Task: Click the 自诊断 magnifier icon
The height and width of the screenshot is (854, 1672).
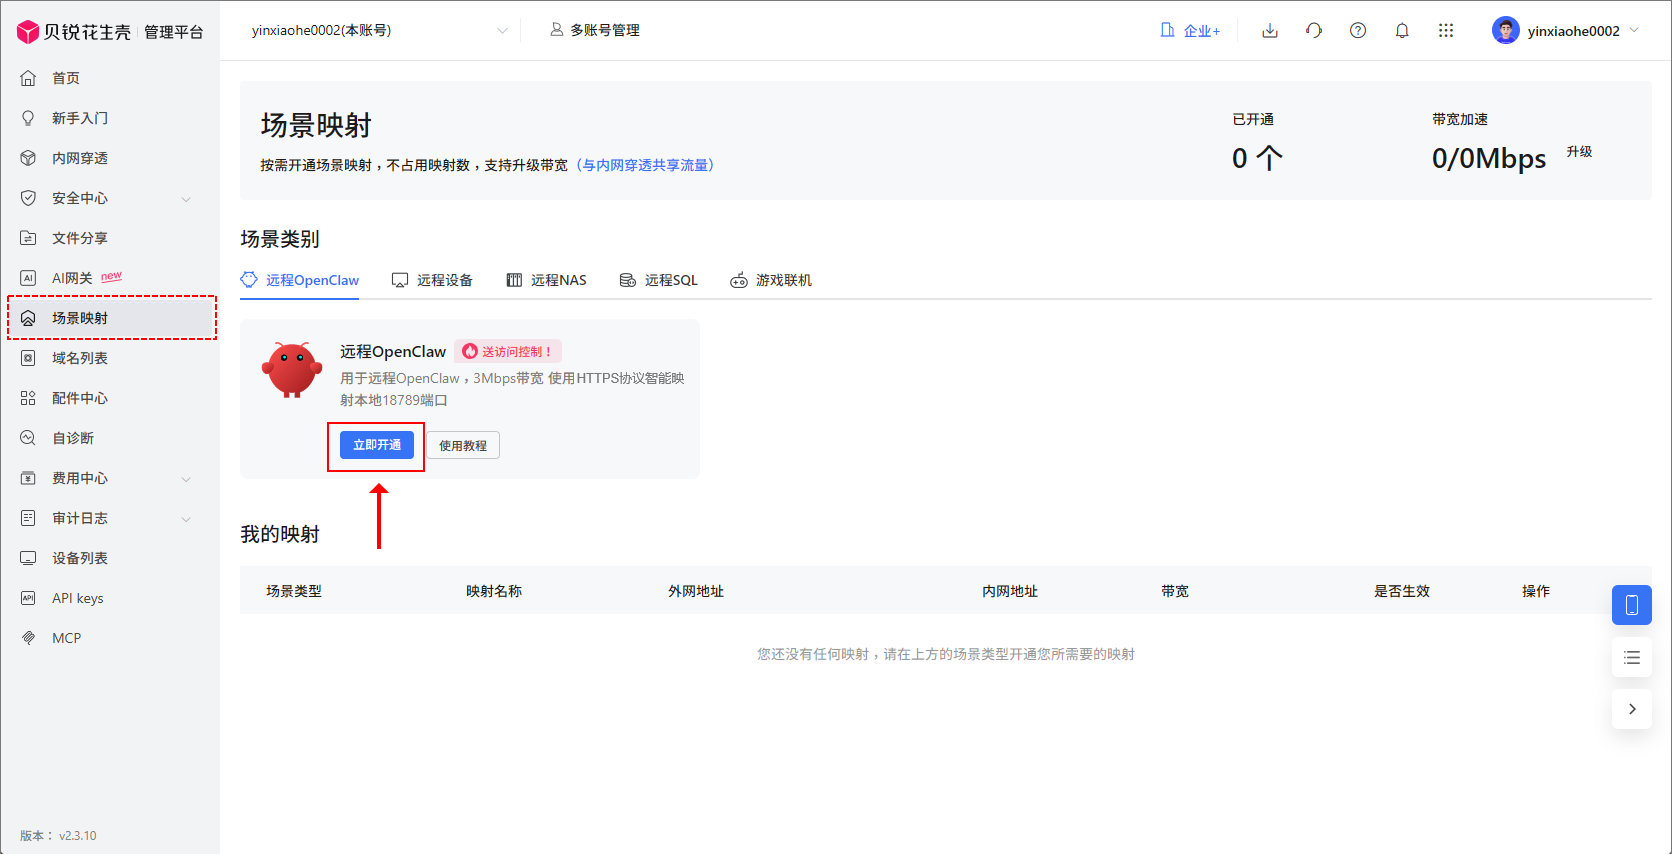Action: click(28, 438)
